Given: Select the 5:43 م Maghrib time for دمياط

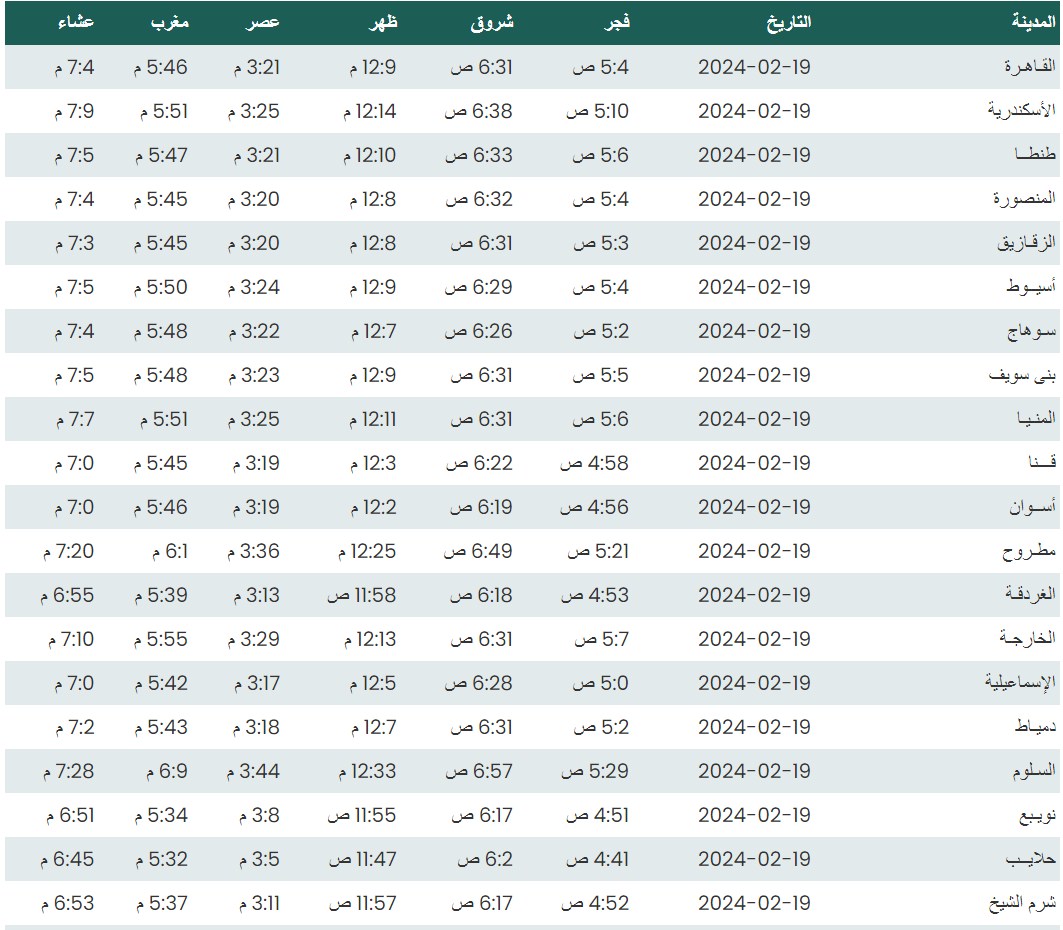Looking at the screenshot, I should click(x=160, y=727).
